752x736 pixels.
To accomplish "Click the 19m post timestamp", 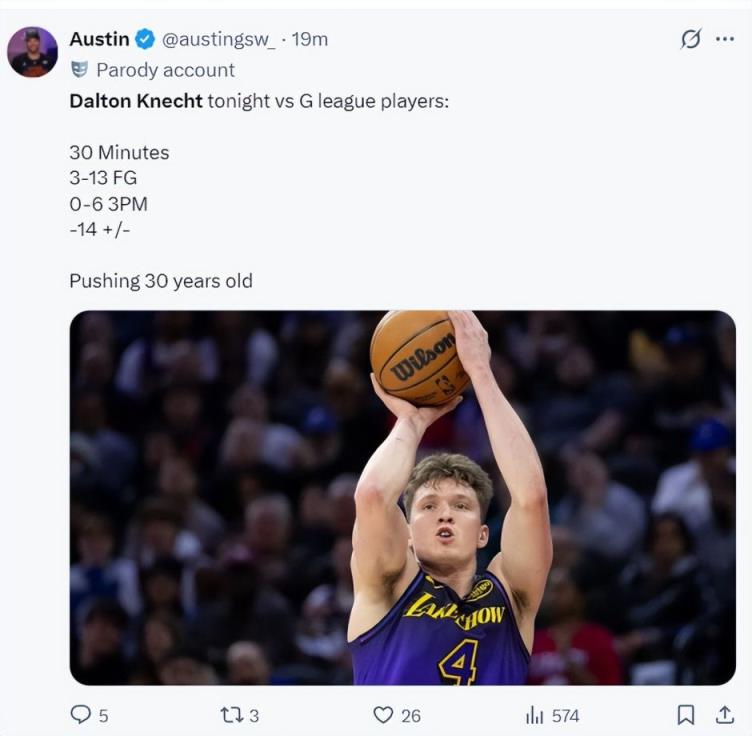I will click(309, 39).
